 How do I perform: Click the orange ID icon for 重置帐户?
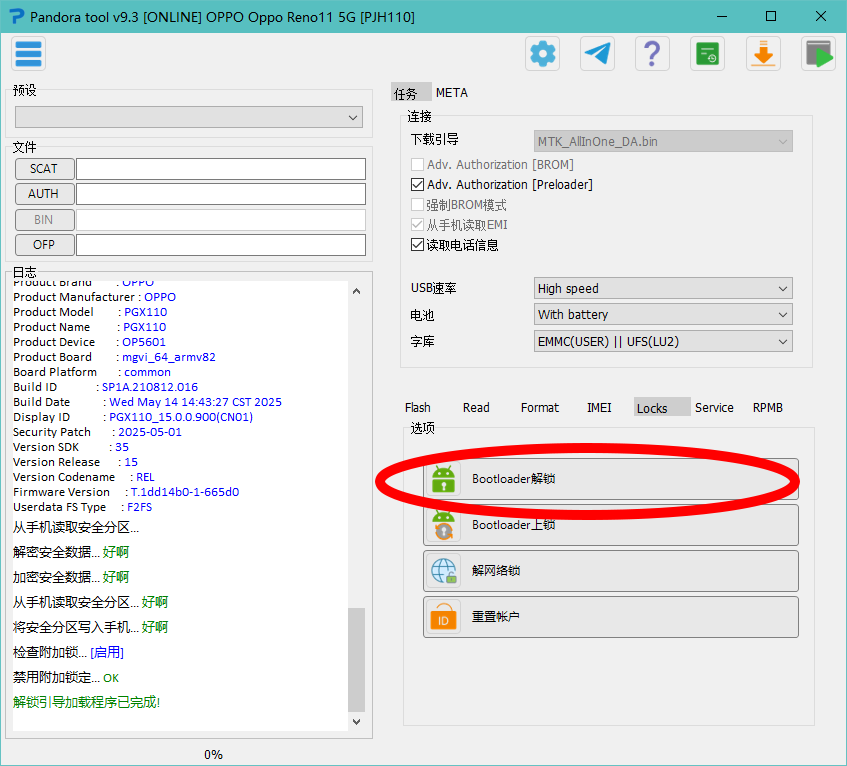[x=443, y=616]
